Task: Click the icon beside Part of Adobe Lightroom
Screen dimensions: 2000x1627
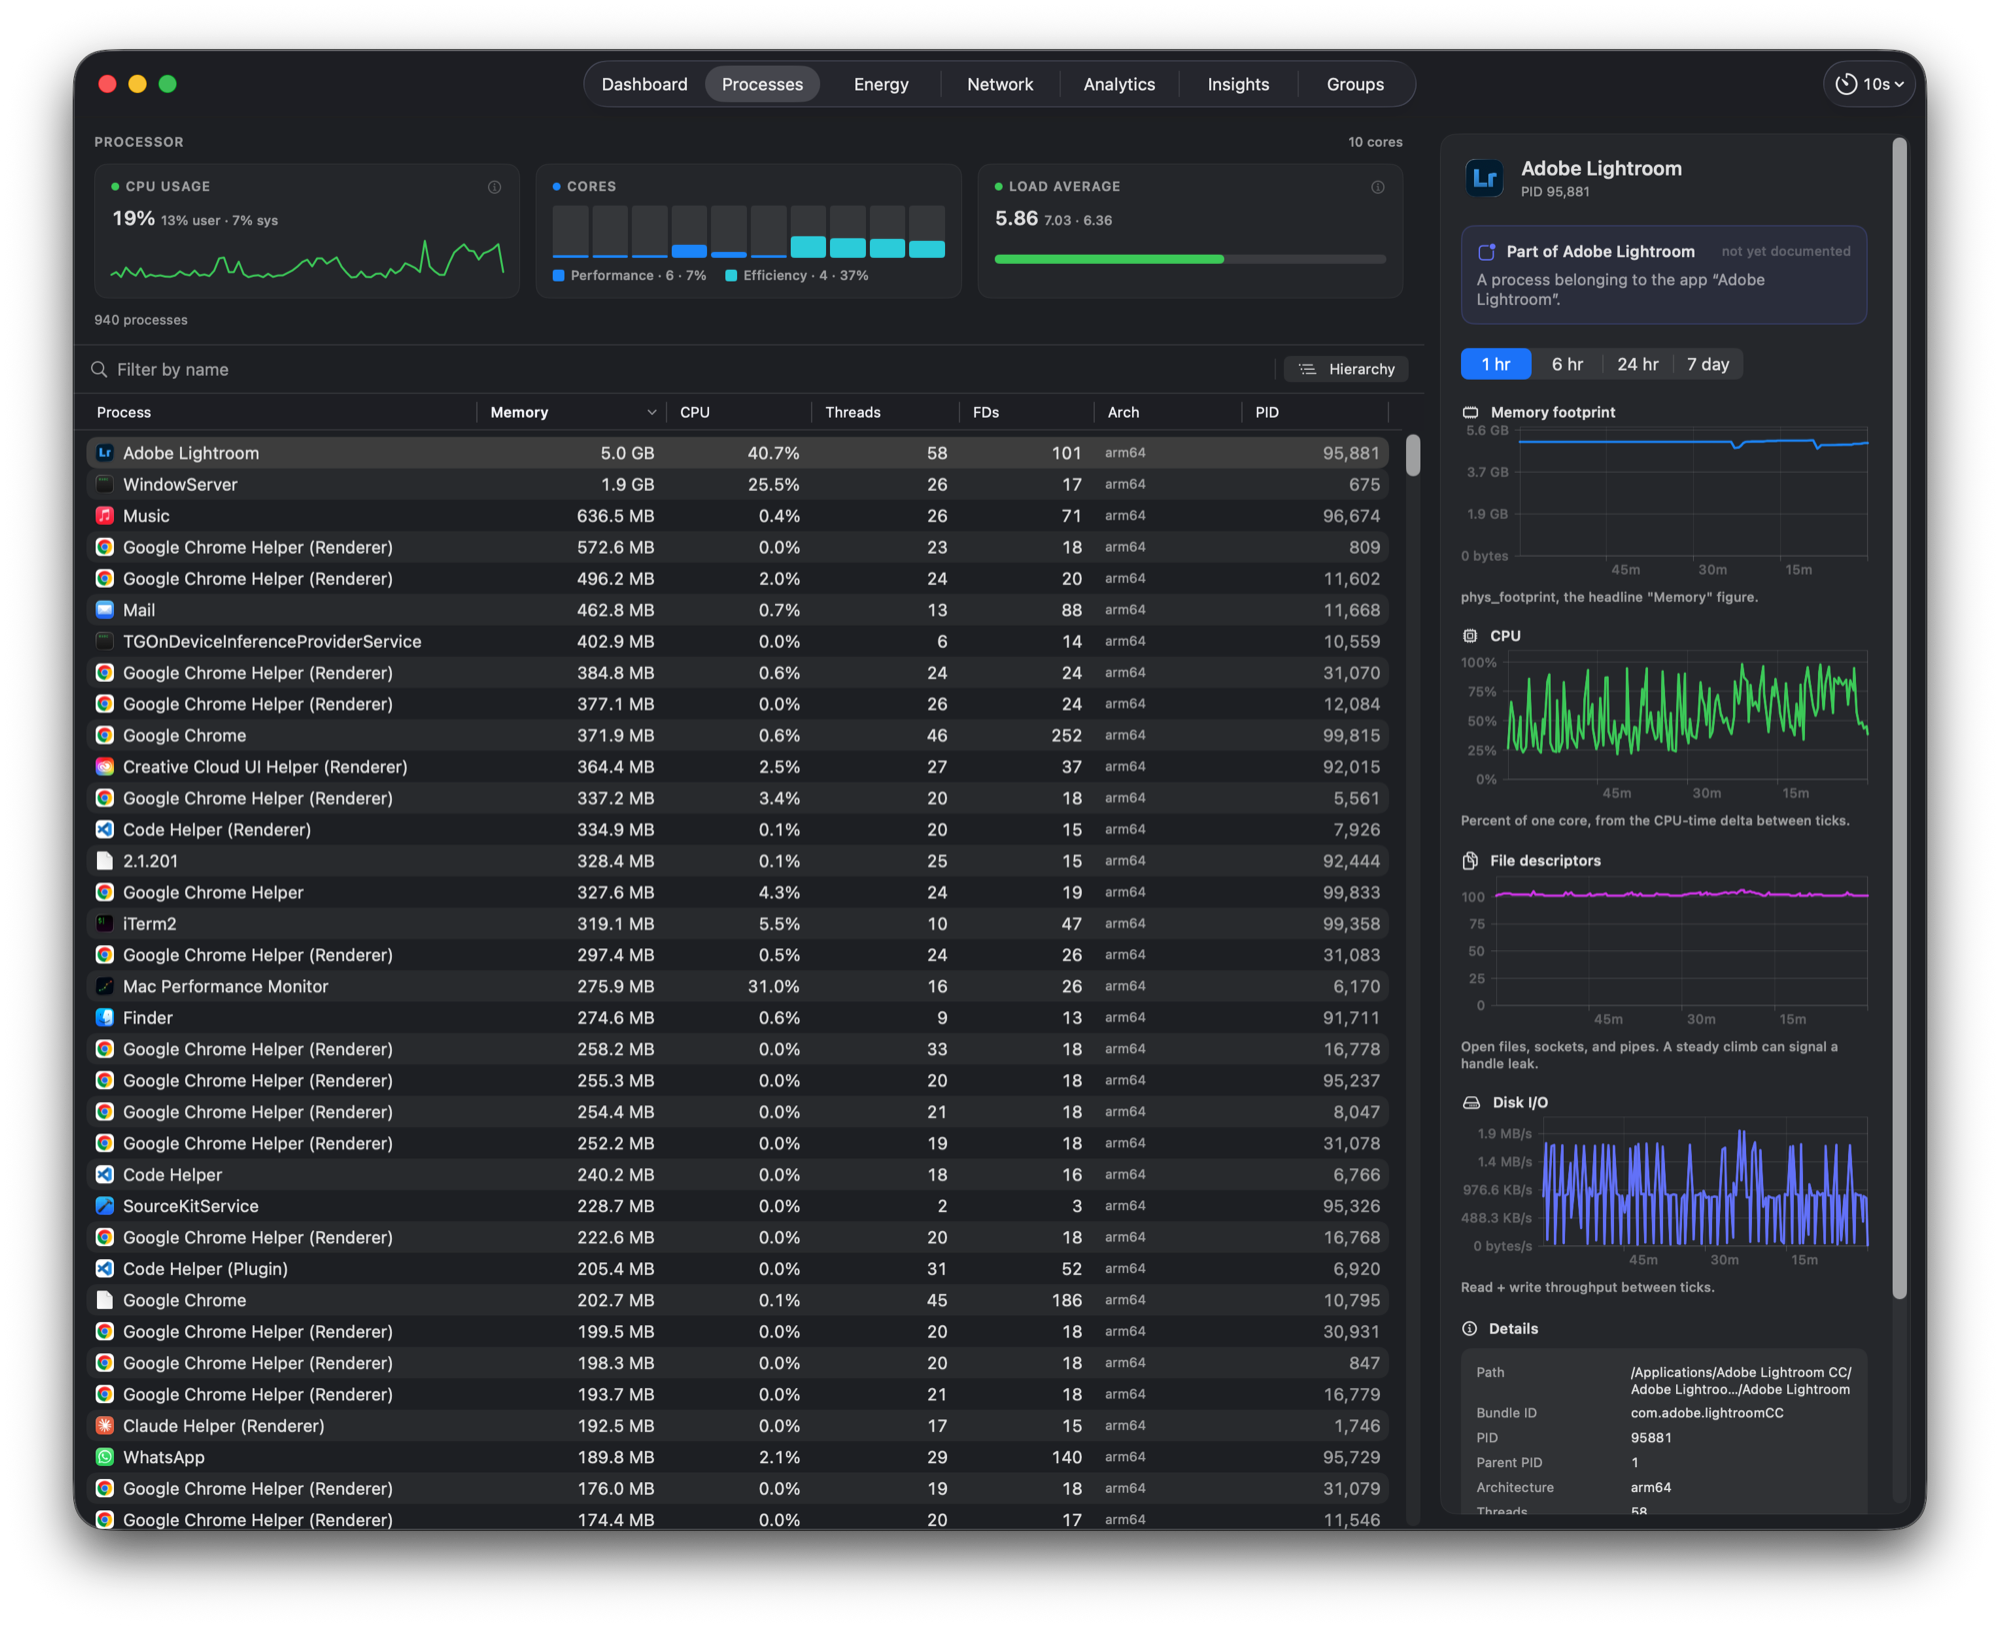Action: [x=1487, y=252]
